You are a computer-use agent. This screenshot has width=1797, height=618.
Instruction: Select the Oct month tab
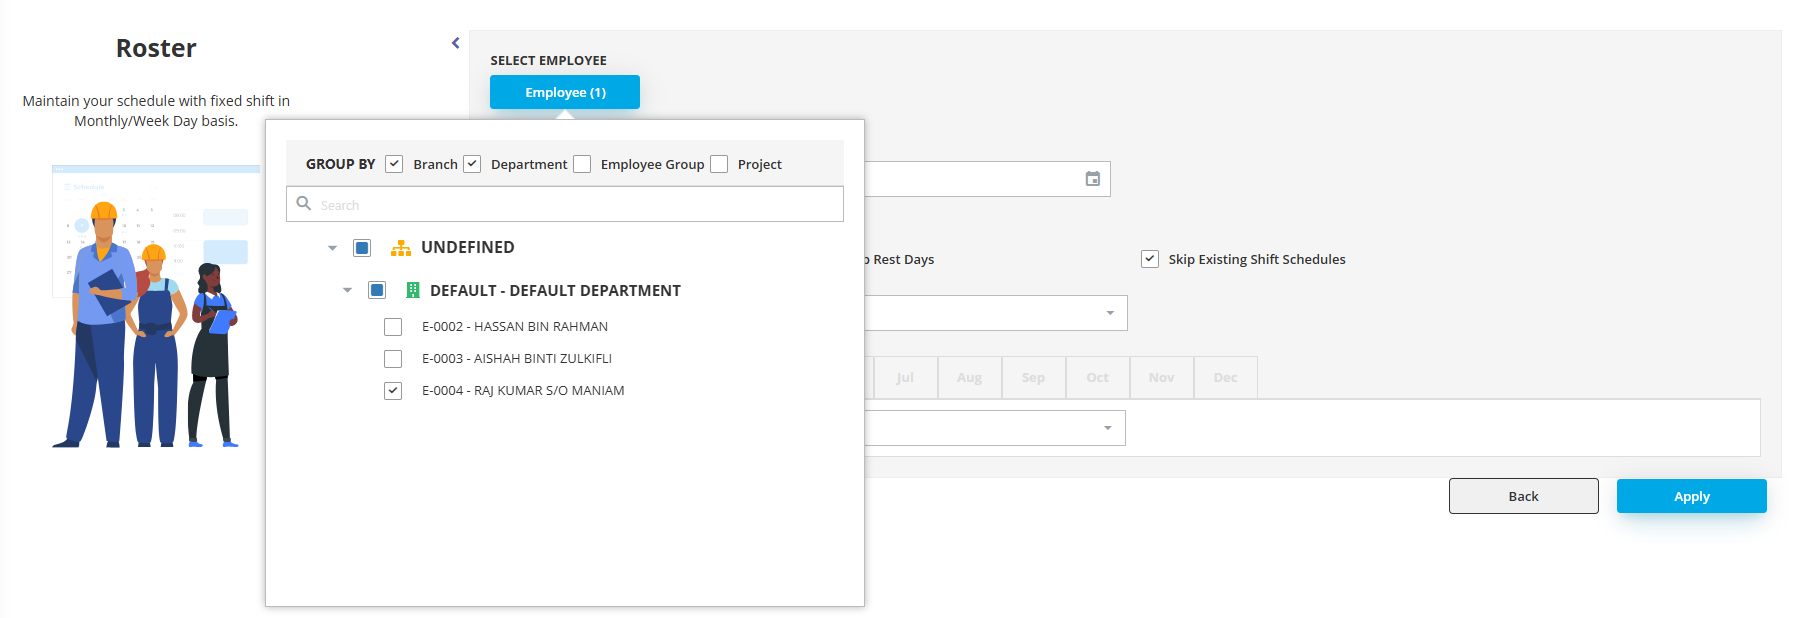pos(1097,378)
